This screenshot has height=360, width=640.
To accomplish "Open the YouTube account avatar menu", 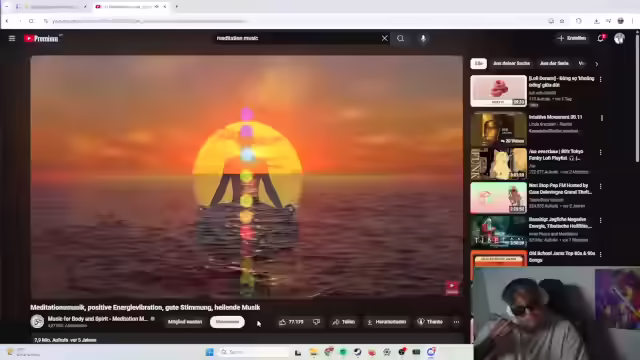I will coord(619,38).
